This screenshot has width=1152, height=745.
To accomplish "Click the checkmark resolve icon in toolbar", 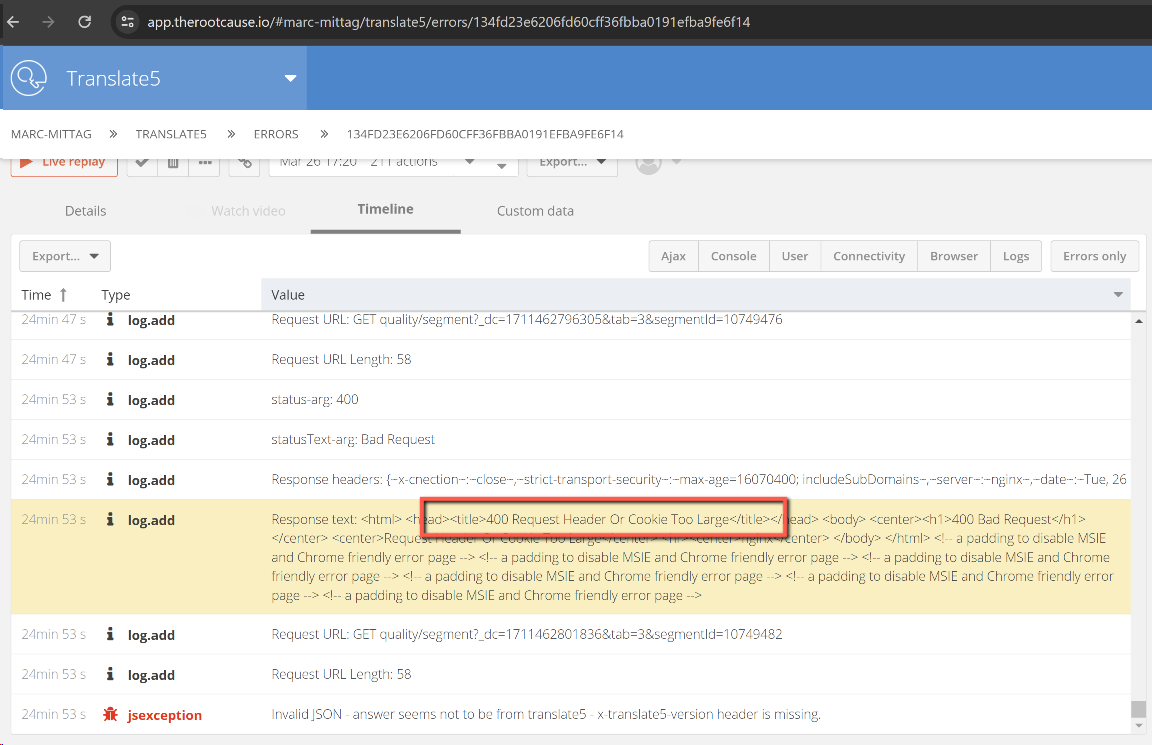I will pos(142,163).
